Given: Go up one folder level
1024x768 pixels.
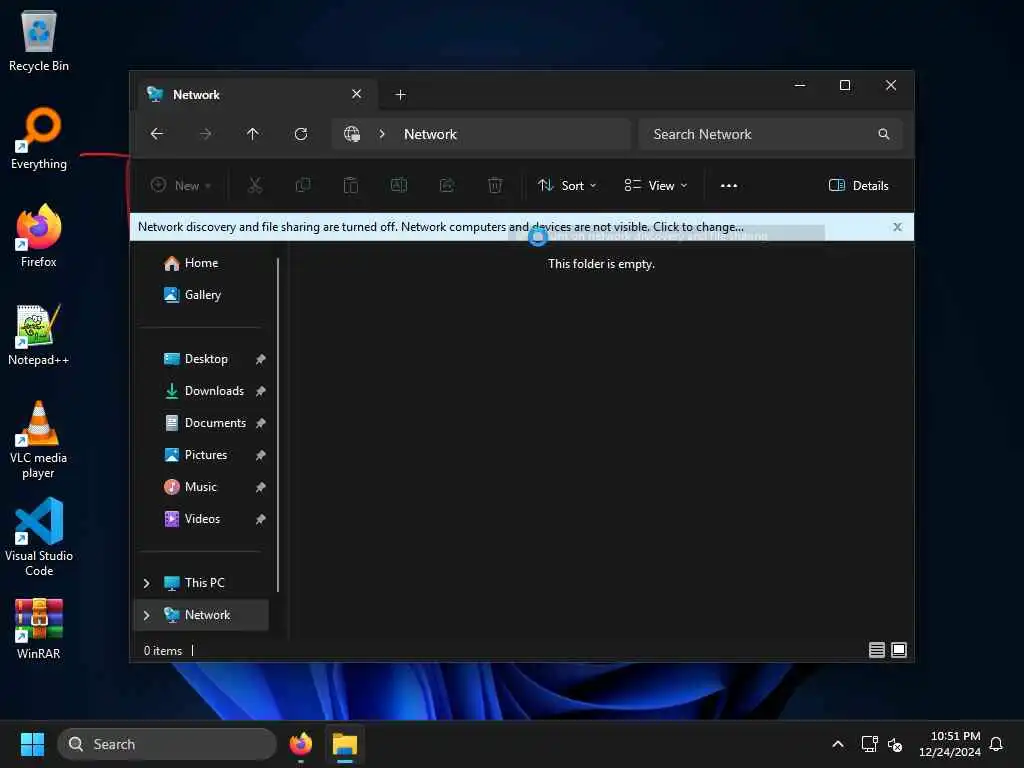Looking at the screenshot, I should (253, 134).
